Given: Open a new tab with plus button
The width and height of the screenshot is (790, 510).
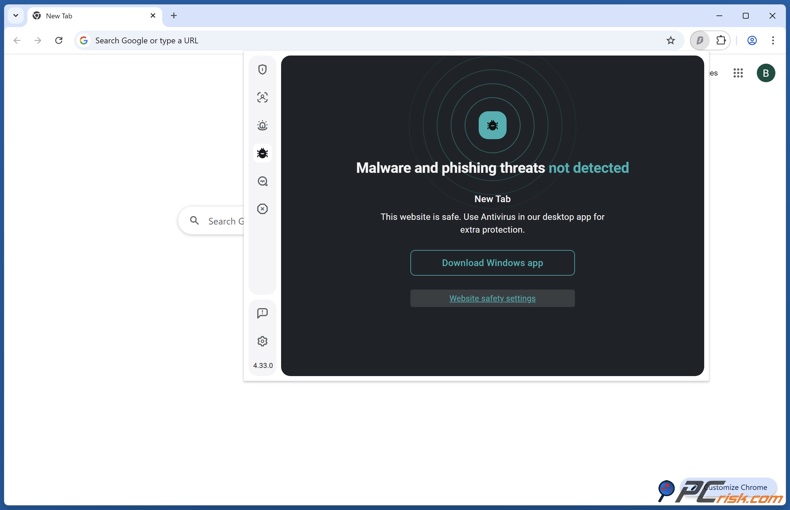Looking at the screenshot, I should point(173,16).
